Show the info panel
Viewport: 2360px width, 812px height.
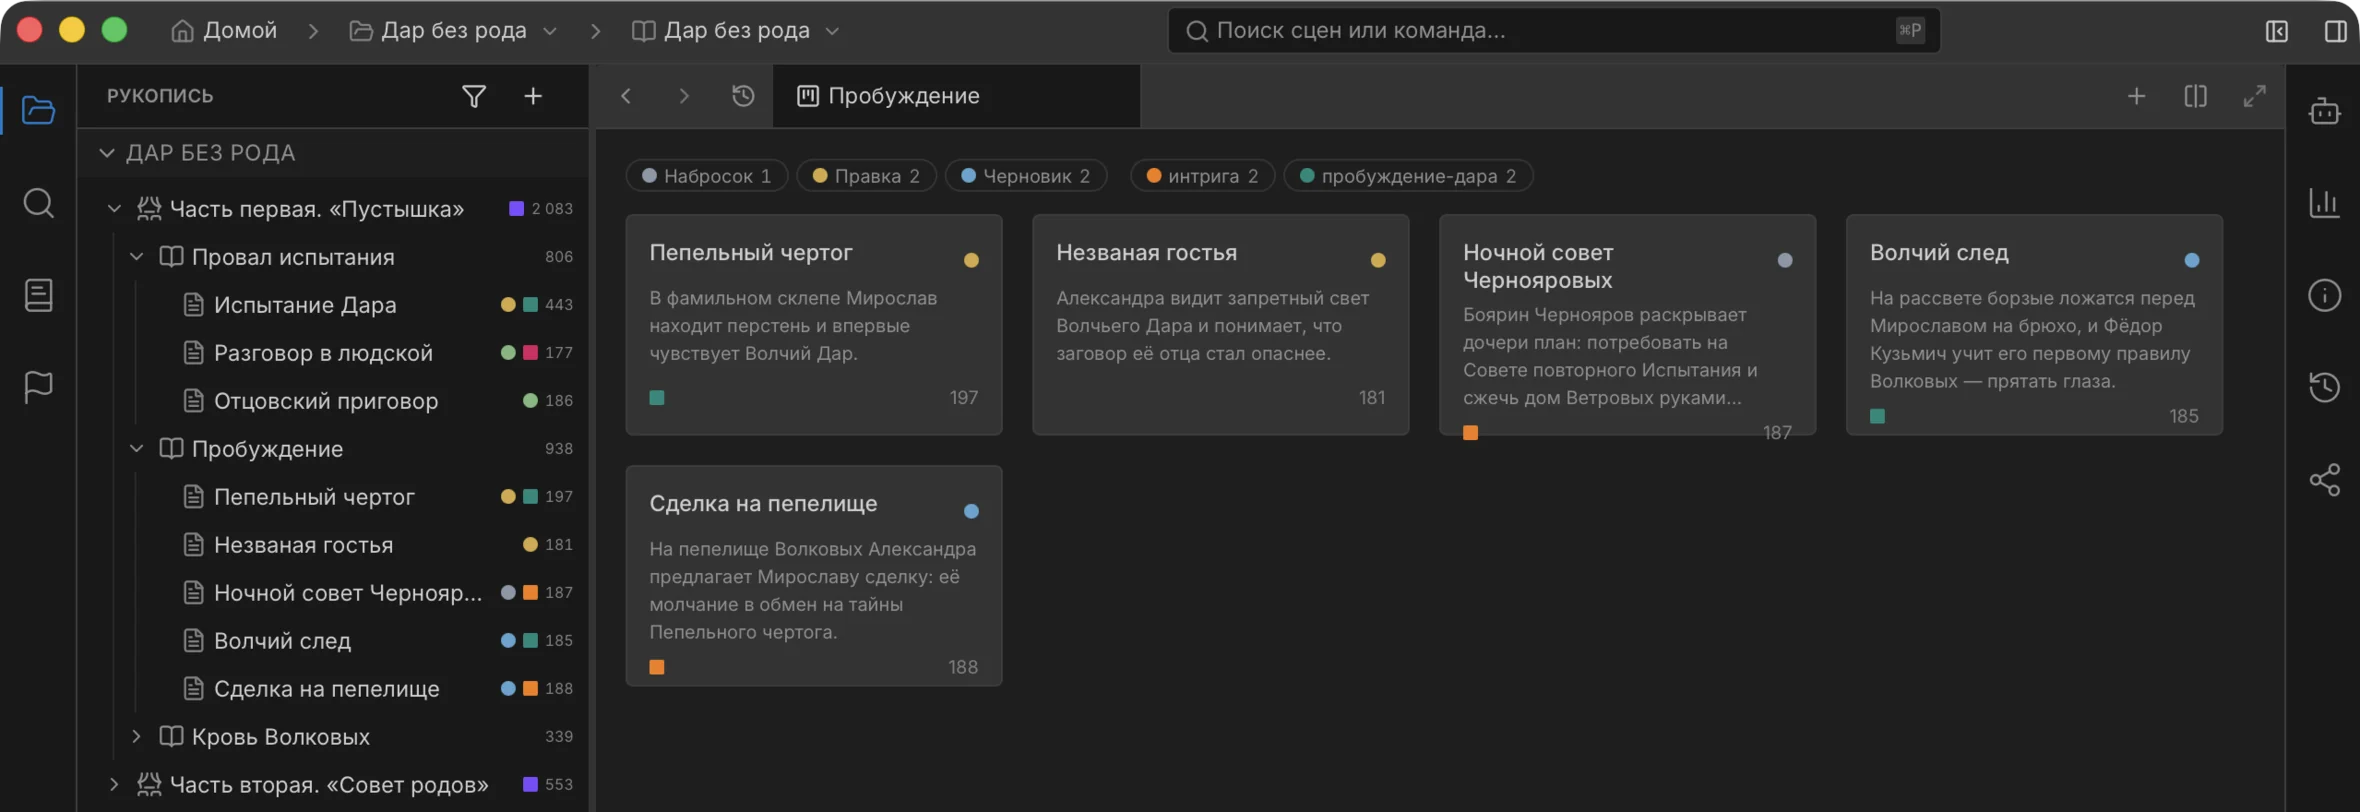[2324, 295]
